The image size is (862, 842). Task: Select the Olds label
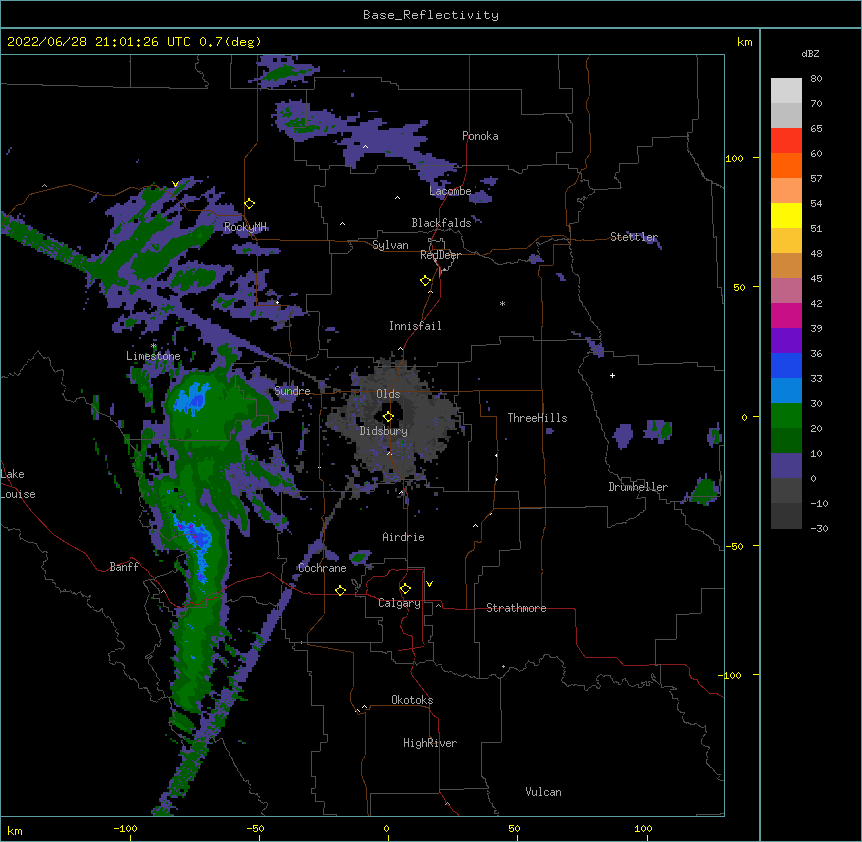click(x=388, y=394)
